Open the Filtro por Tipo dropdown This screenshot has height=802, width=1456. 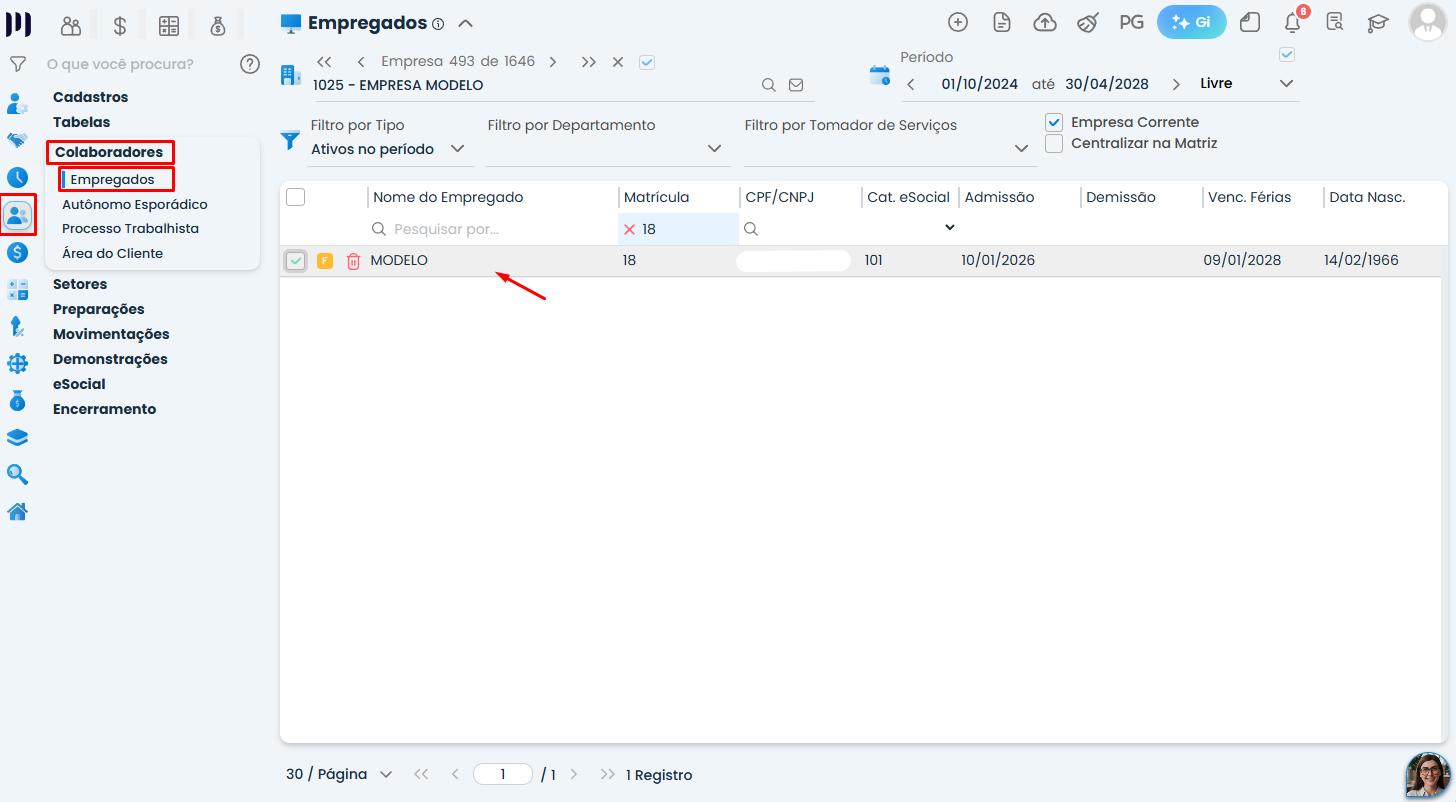[x=388, y=149]
